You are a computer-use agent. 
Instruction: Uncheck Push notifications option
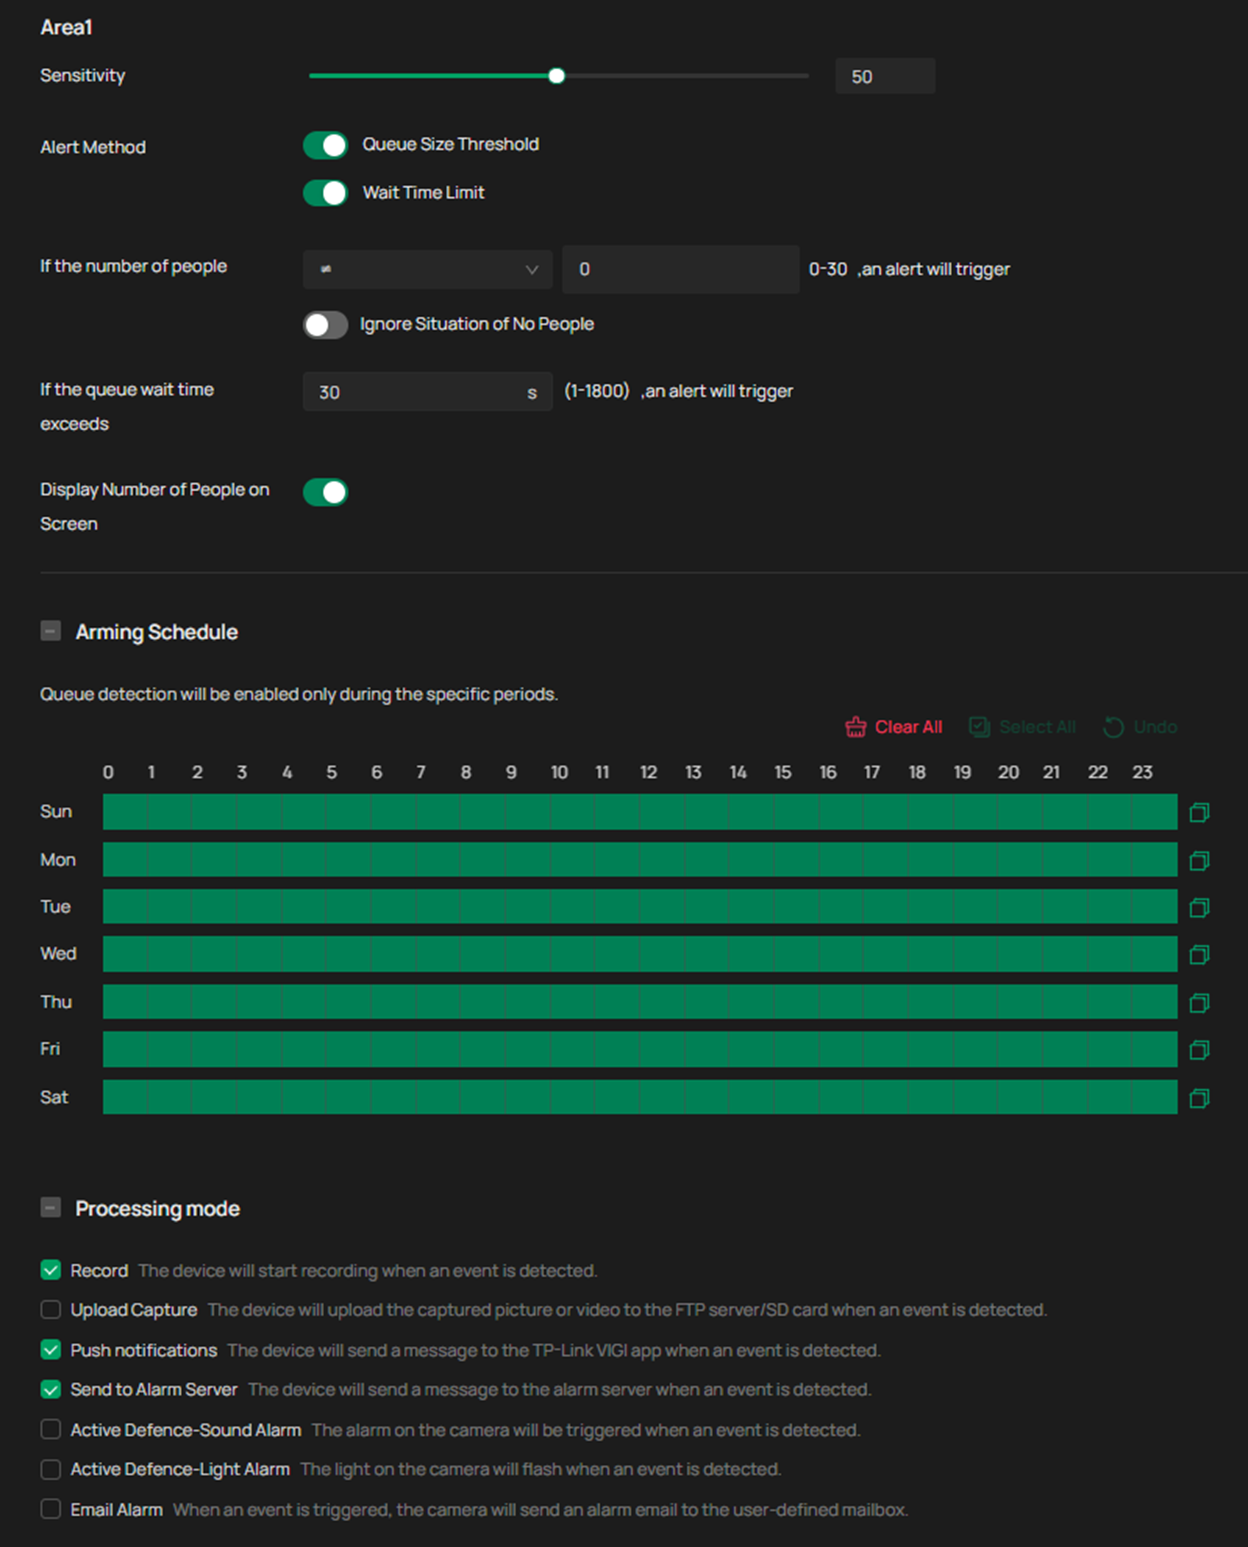pyautogui.click(x=50, y=1350)
